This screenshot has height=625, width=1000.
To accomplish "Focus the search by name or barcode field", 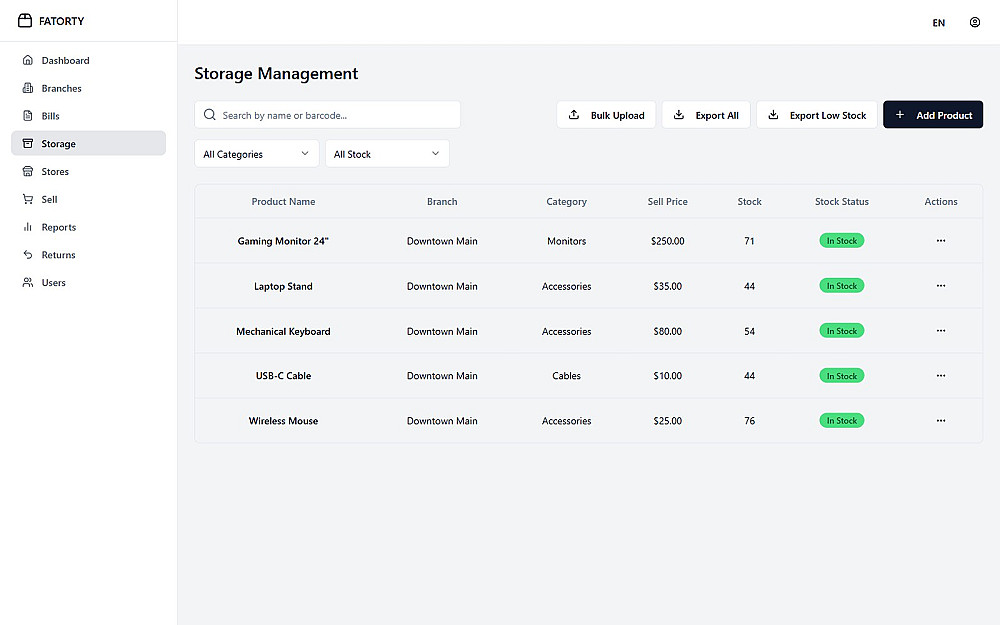I will click(327, 115).
